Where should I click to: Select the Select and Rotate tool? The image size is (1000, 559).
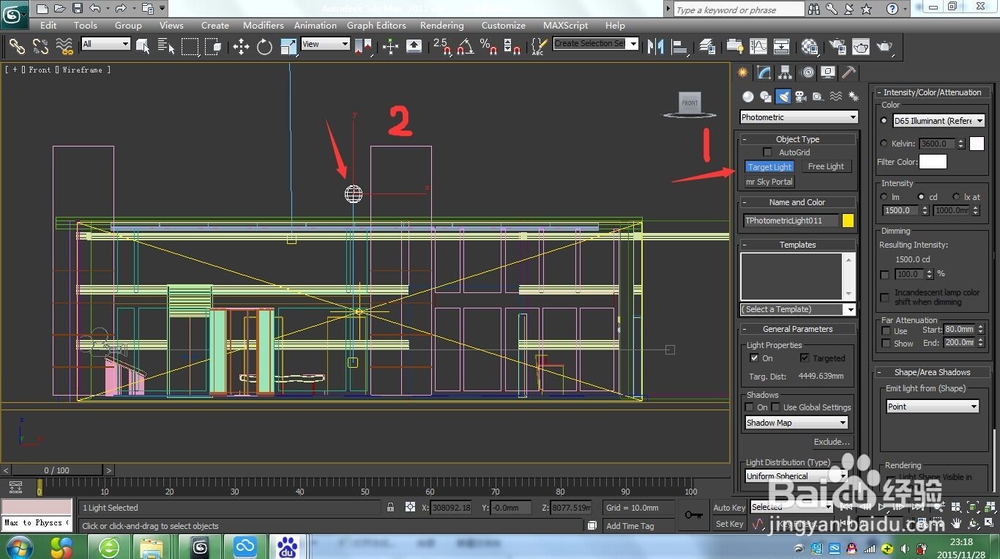point(264,47)
